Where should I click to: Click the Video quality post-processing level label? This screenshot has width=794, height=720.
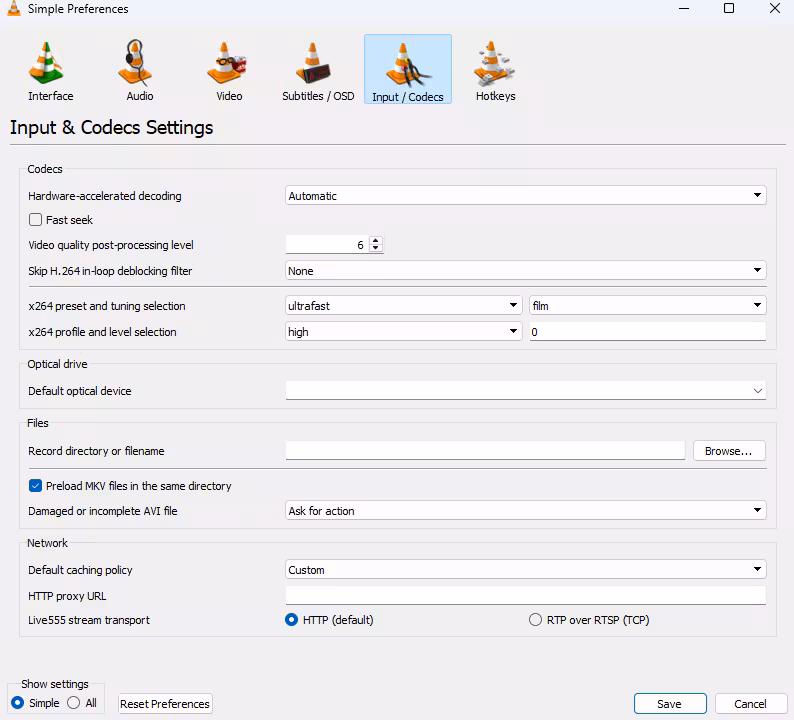[111, 245]
